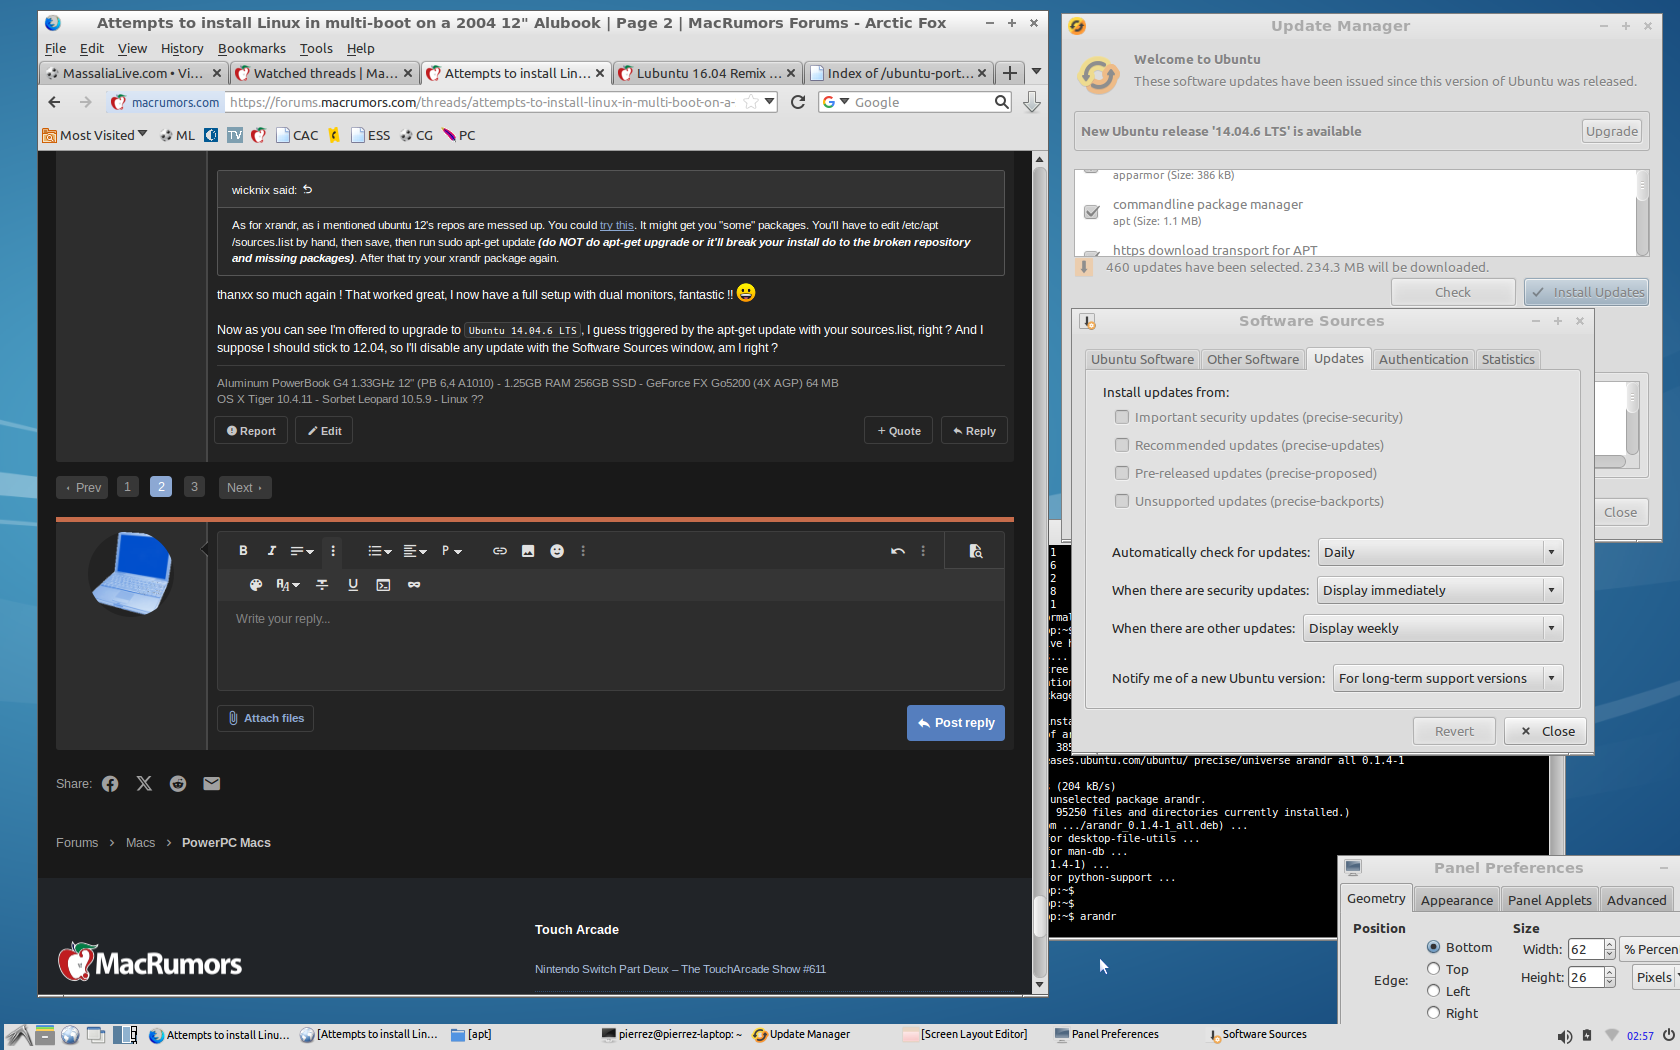Enable Recommended updates (precise-updates)
The height and width of the screenshot is (1050, 1680).
(x=1122, y=445)
